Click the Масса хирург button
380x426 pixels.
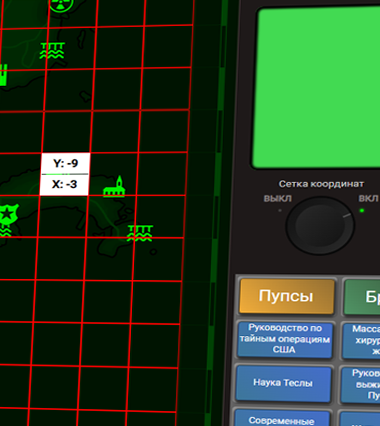coord(361,340)
